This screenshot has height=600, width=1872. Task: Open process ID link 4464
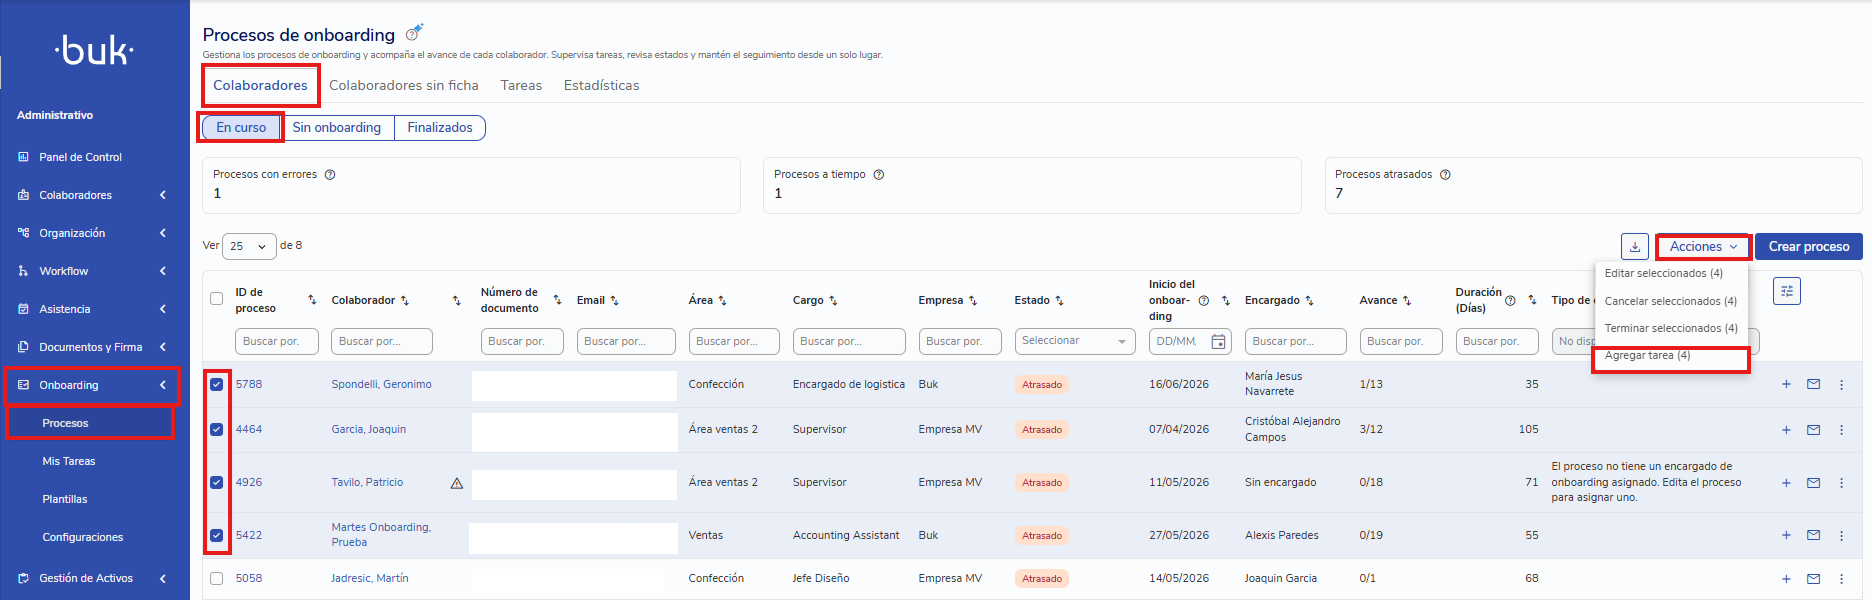point(249,429)
